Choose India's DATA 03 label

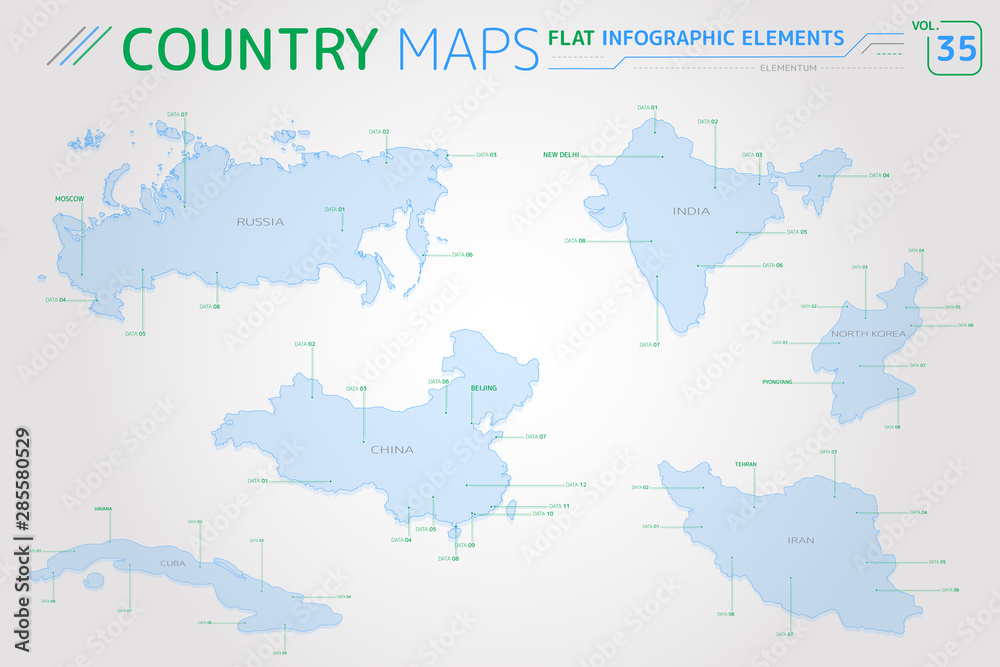(x=752, y=155)
